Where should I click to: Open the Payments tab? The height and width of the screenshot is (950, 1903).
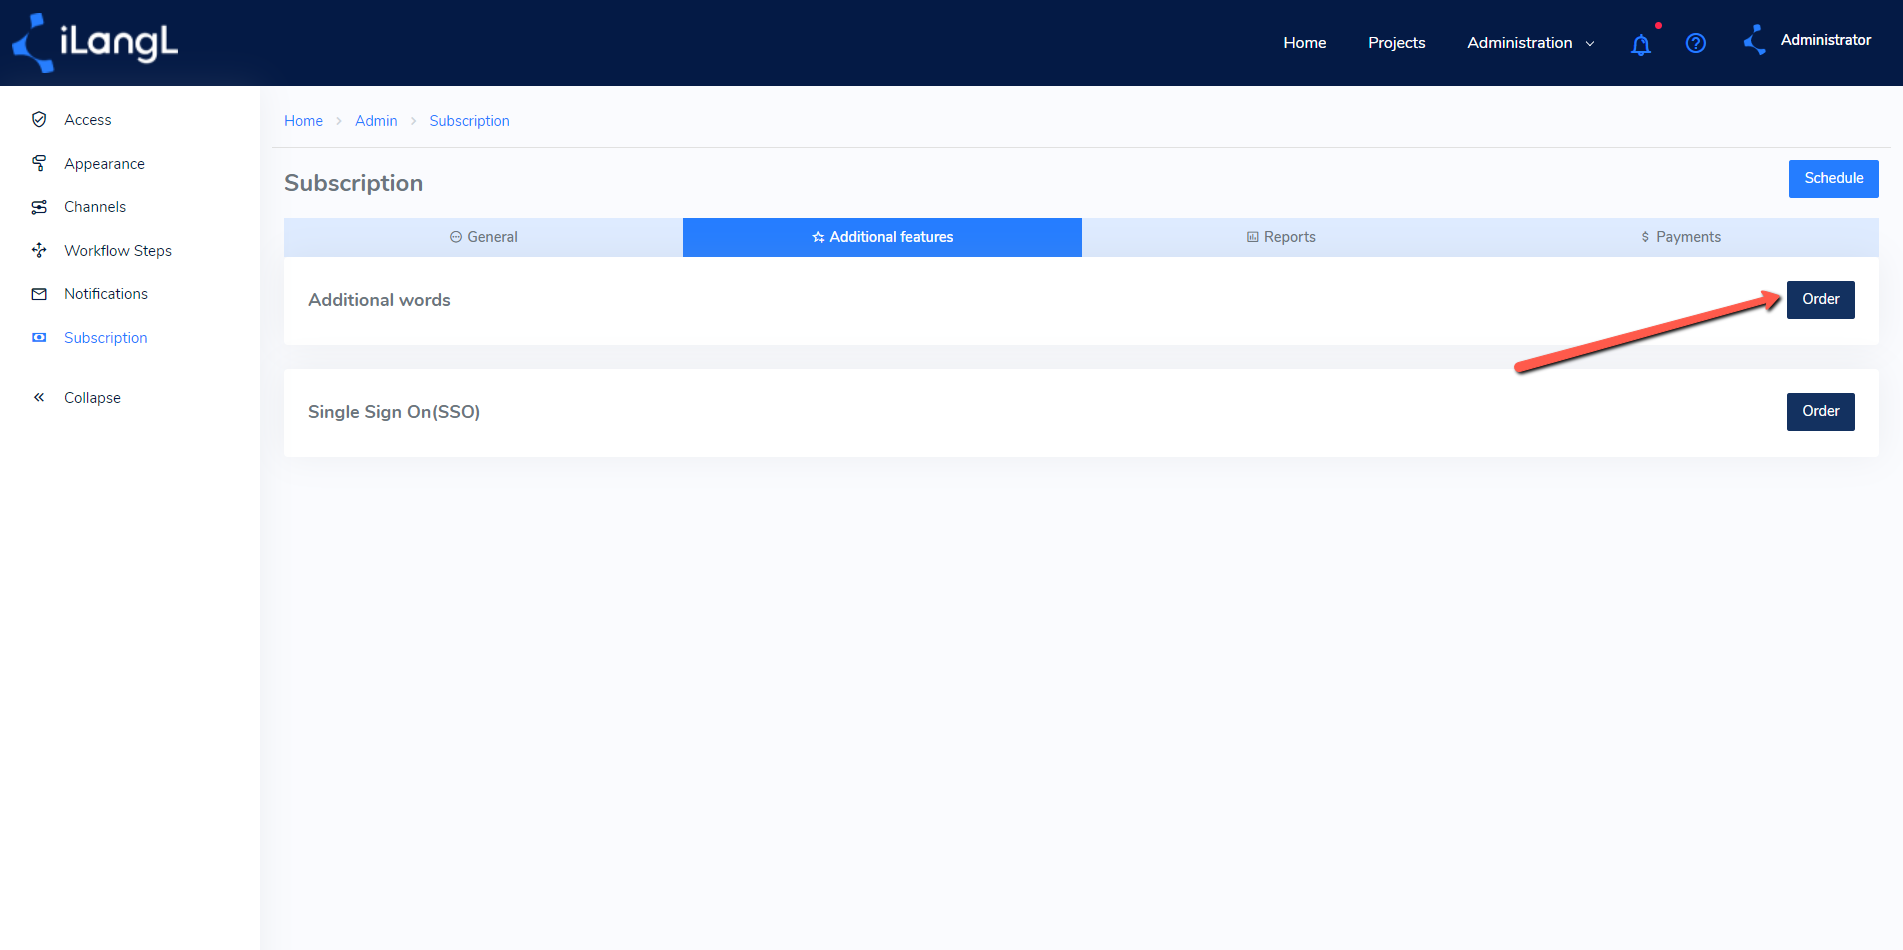(1680, 237)
